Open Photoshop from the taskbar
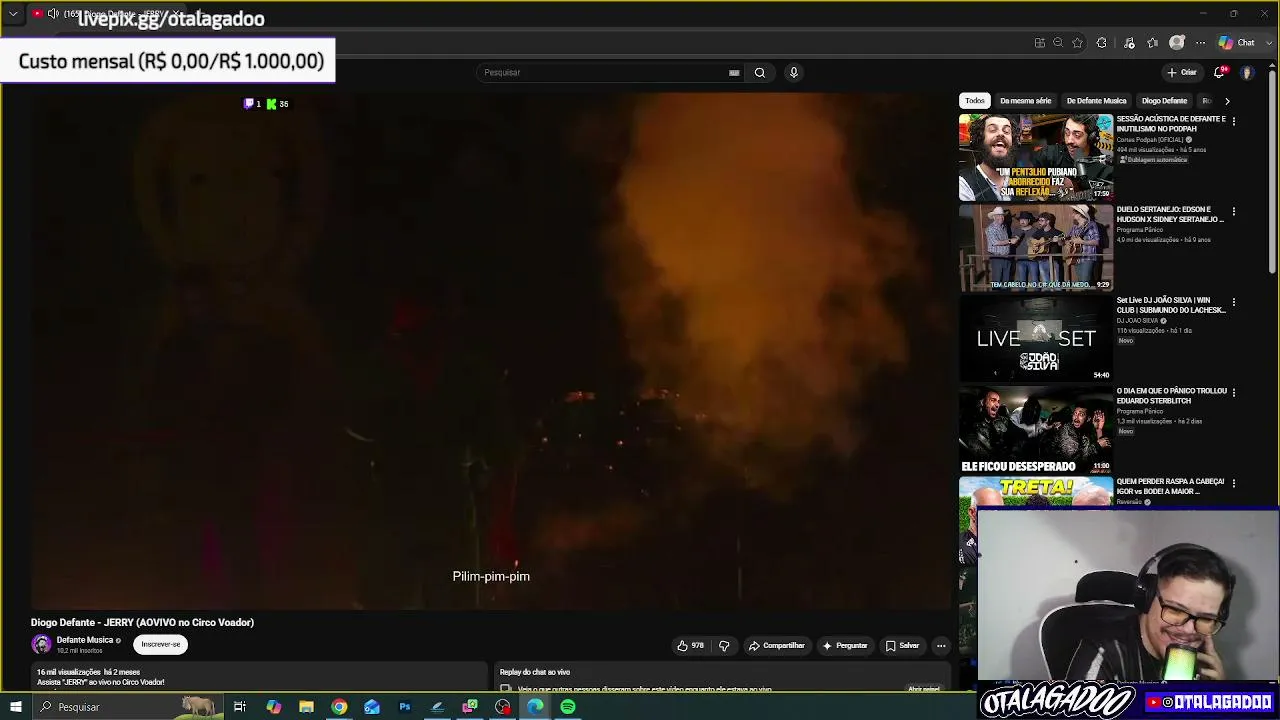The image size is (1280, 720). tap(405, 707)
